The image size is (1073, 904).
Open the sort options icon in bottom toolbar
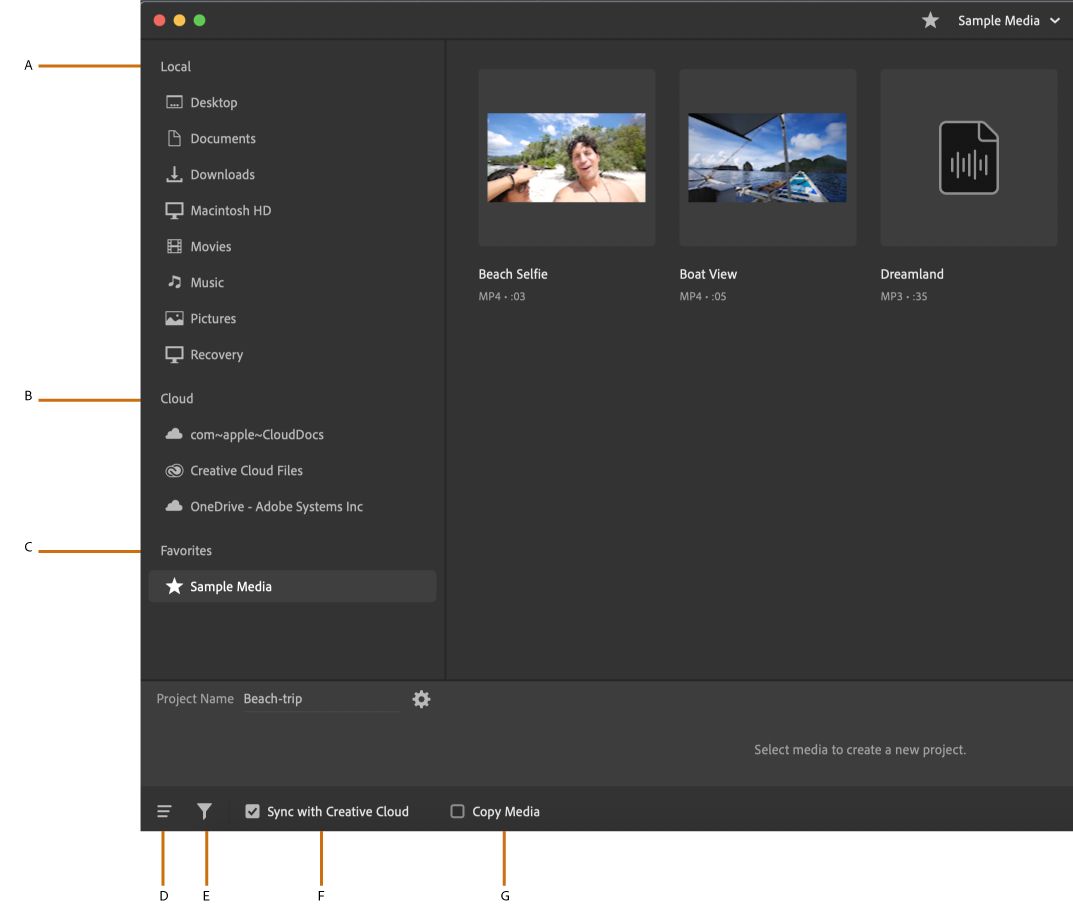(x=163, y=811)
